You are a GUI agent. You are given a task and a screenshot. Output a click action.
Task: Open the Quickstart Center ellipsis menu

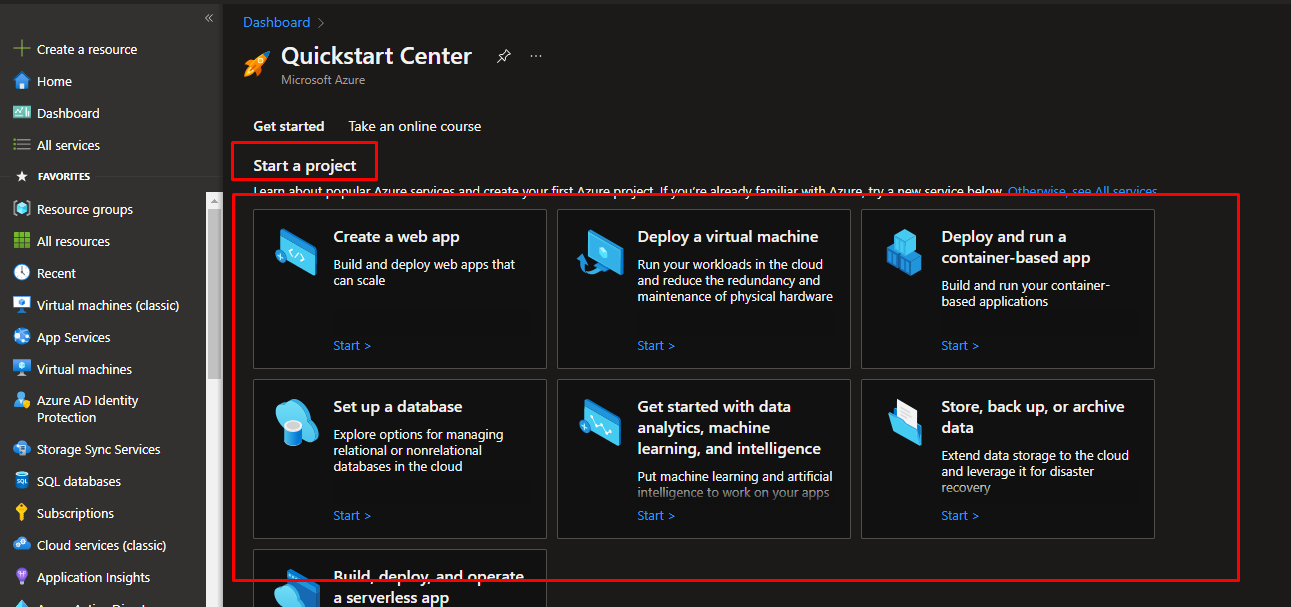pos(536,57)
